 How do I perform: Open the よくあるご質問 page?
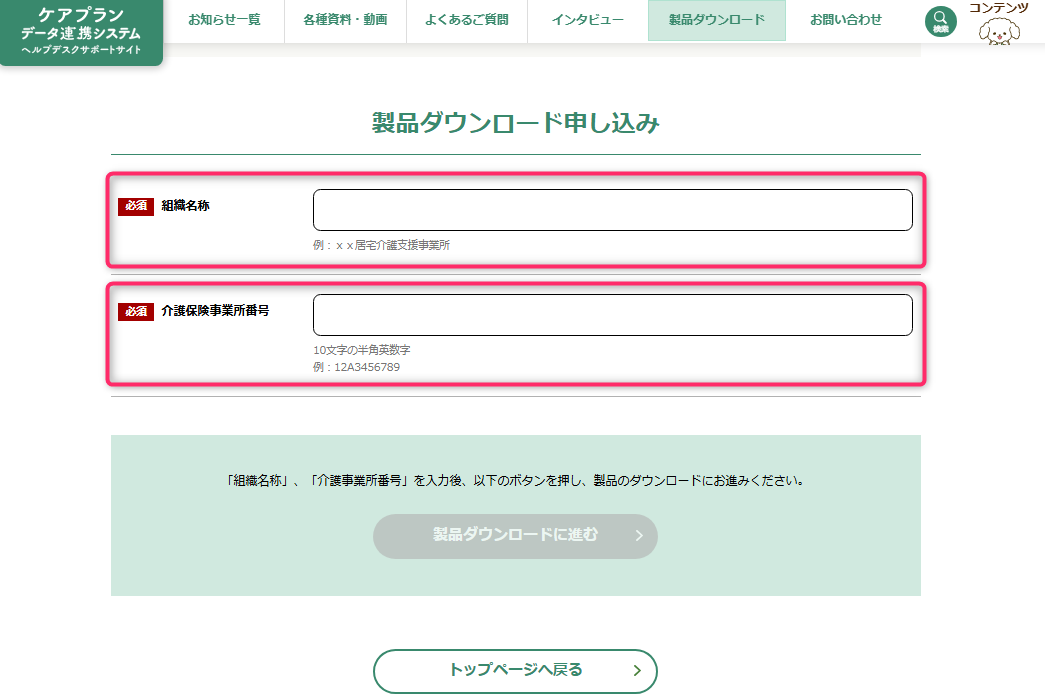coord(467,20)
